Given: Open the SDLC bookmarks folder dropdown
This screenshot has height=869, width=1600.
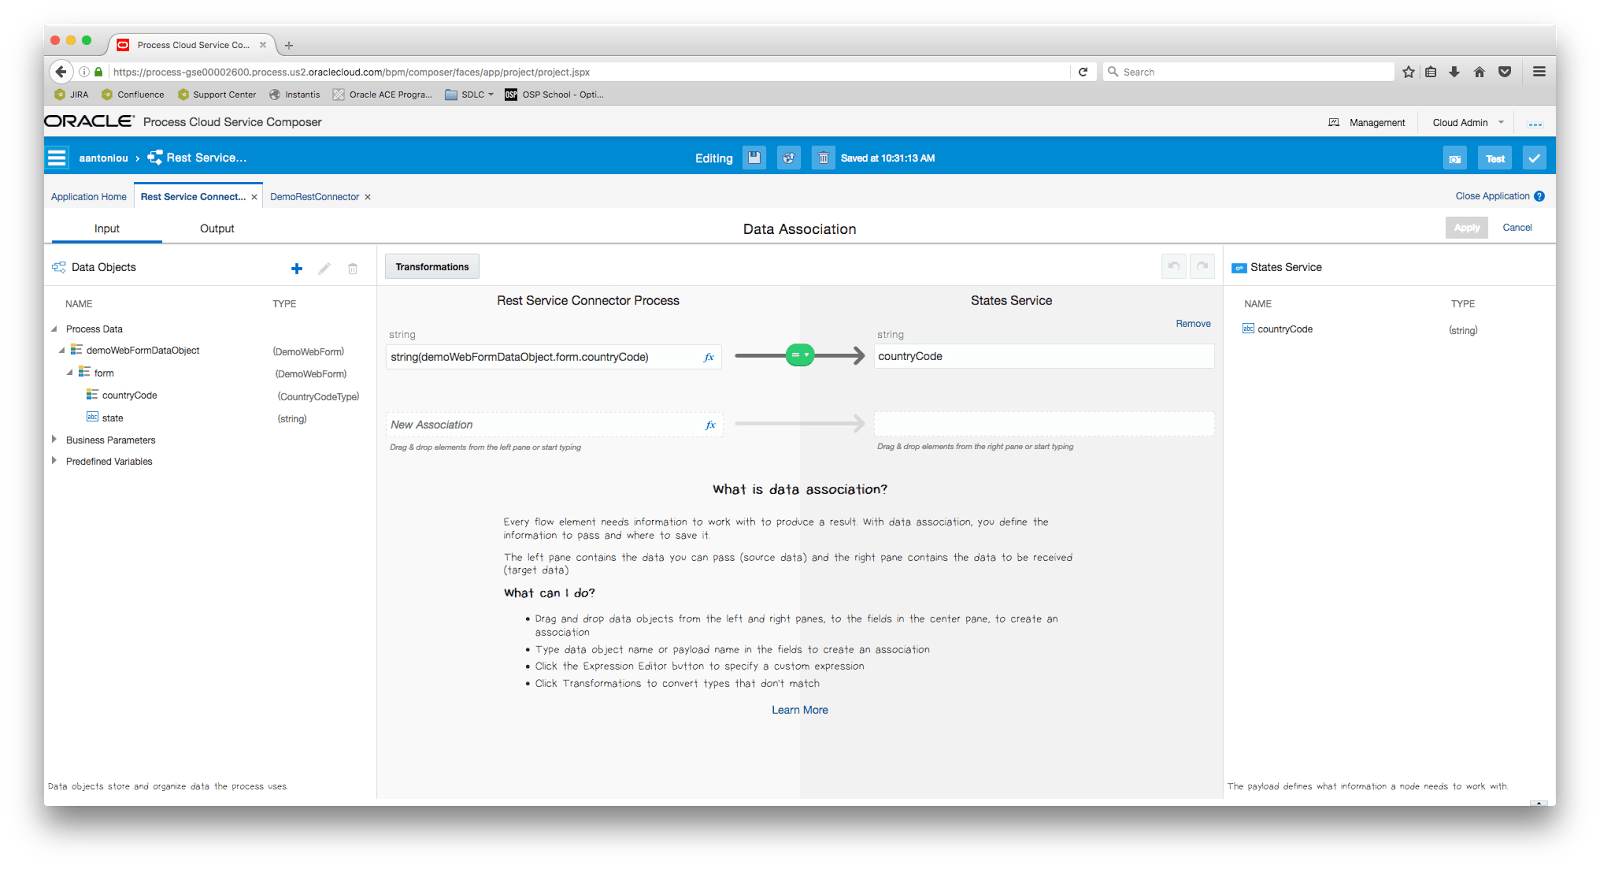Looking at the screenshot, I should point(469,95).
